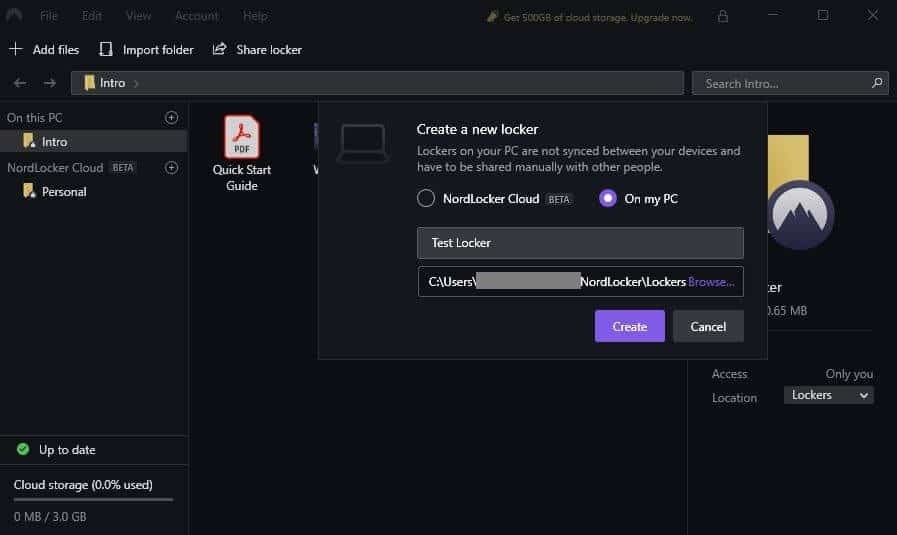Click the Intro breadcrumb in path bar
897x535 pixels.
click(105, 83)
